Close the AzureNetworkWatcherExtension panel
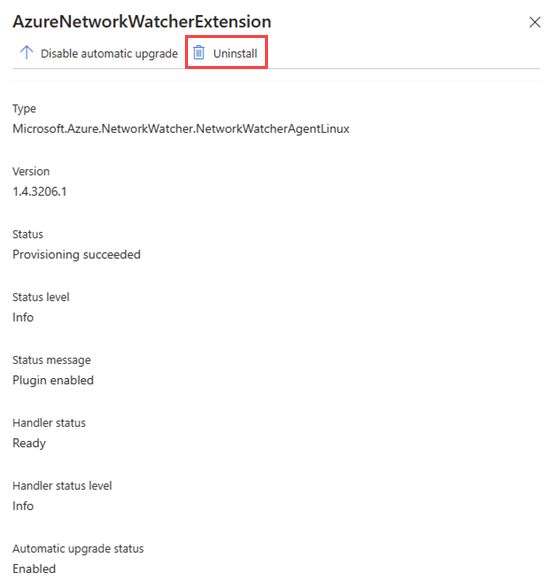Screen dimensions: 550x588 (534, 22)
